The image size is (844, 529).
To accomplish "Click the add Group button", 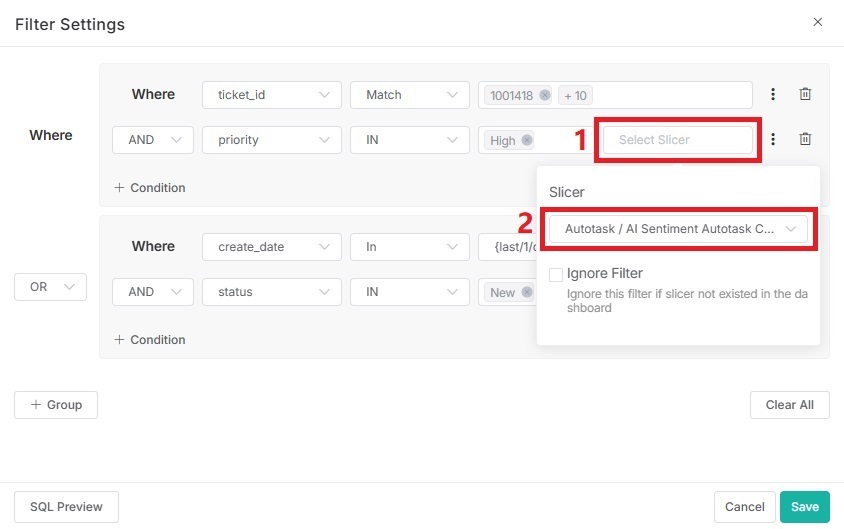I will click(x=56, y=405).
